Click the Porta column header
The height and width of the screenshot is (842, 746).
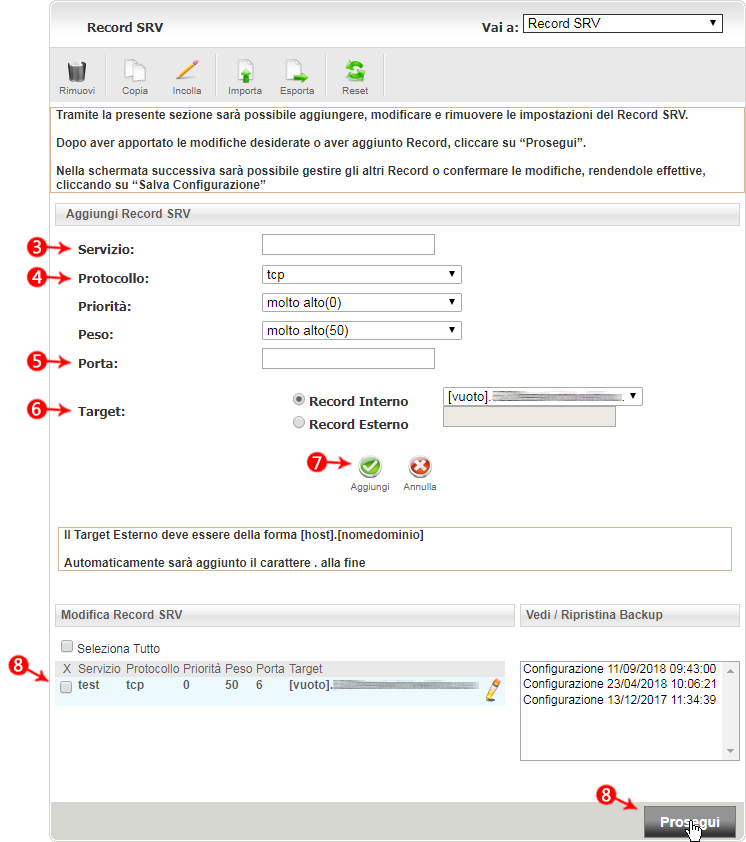click(270, 669)
